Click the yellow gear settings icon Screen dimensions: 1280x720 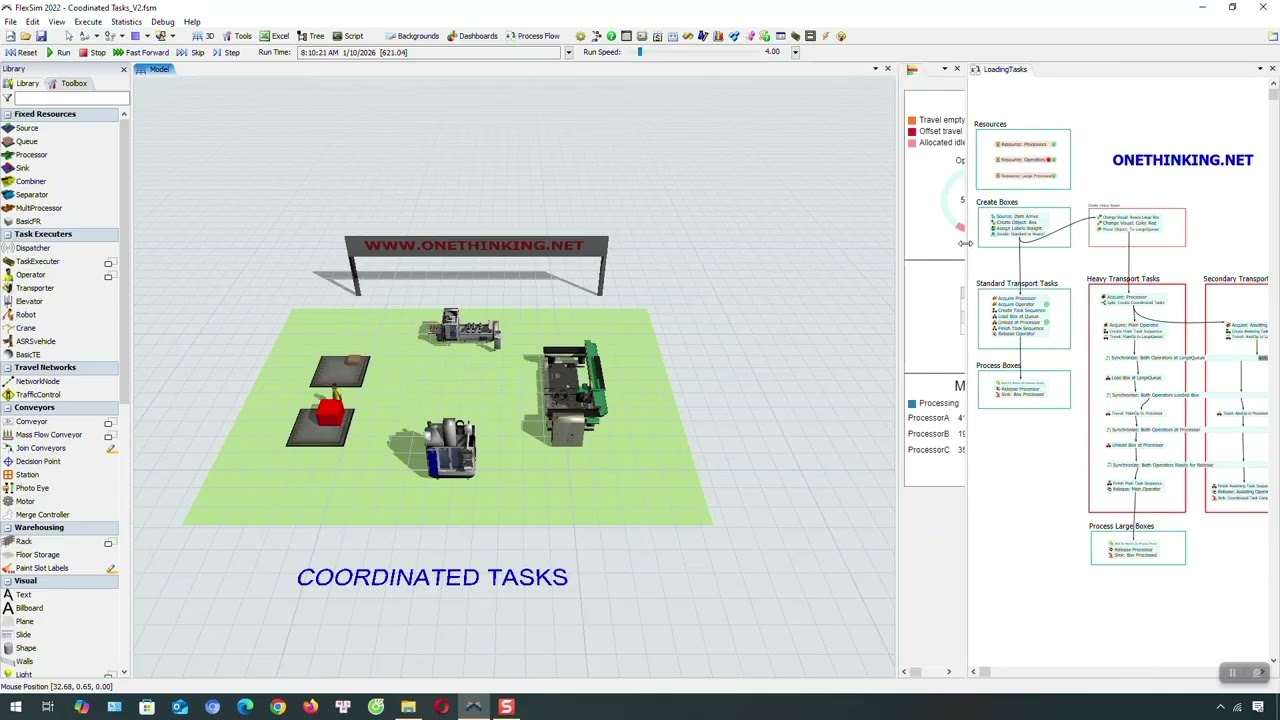(581, 36)
